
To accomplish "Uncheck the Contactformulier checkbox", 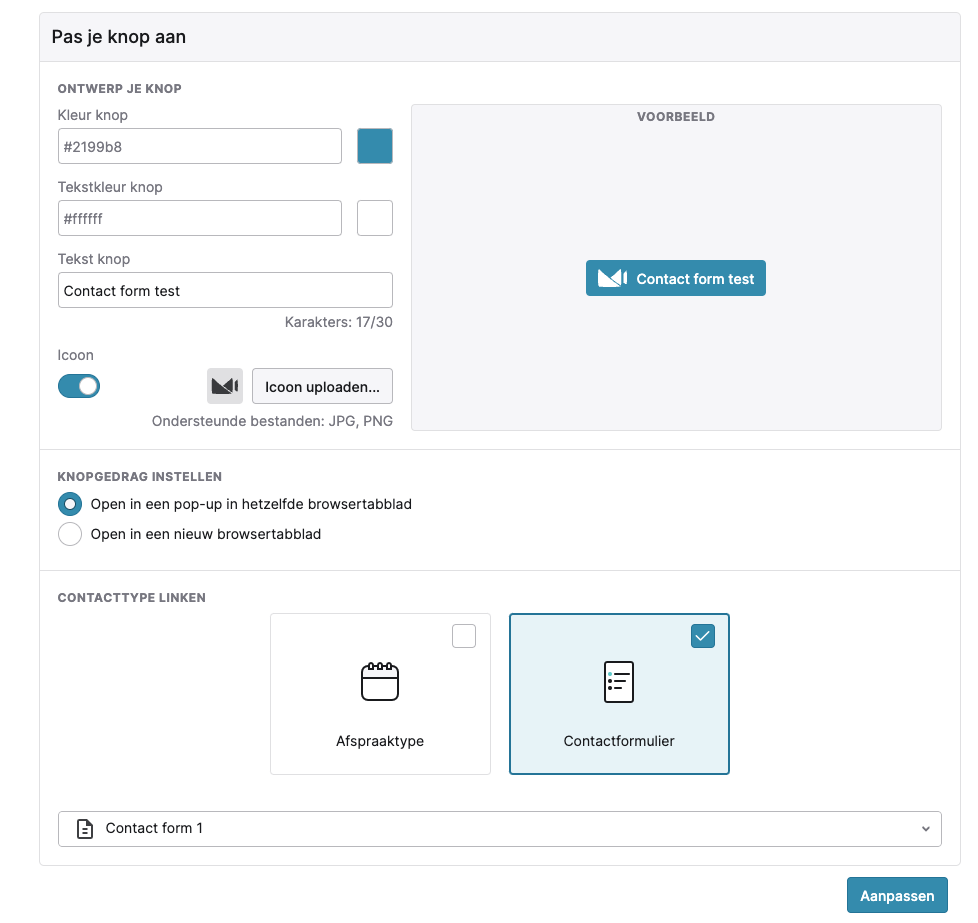I will pos(703,636).
